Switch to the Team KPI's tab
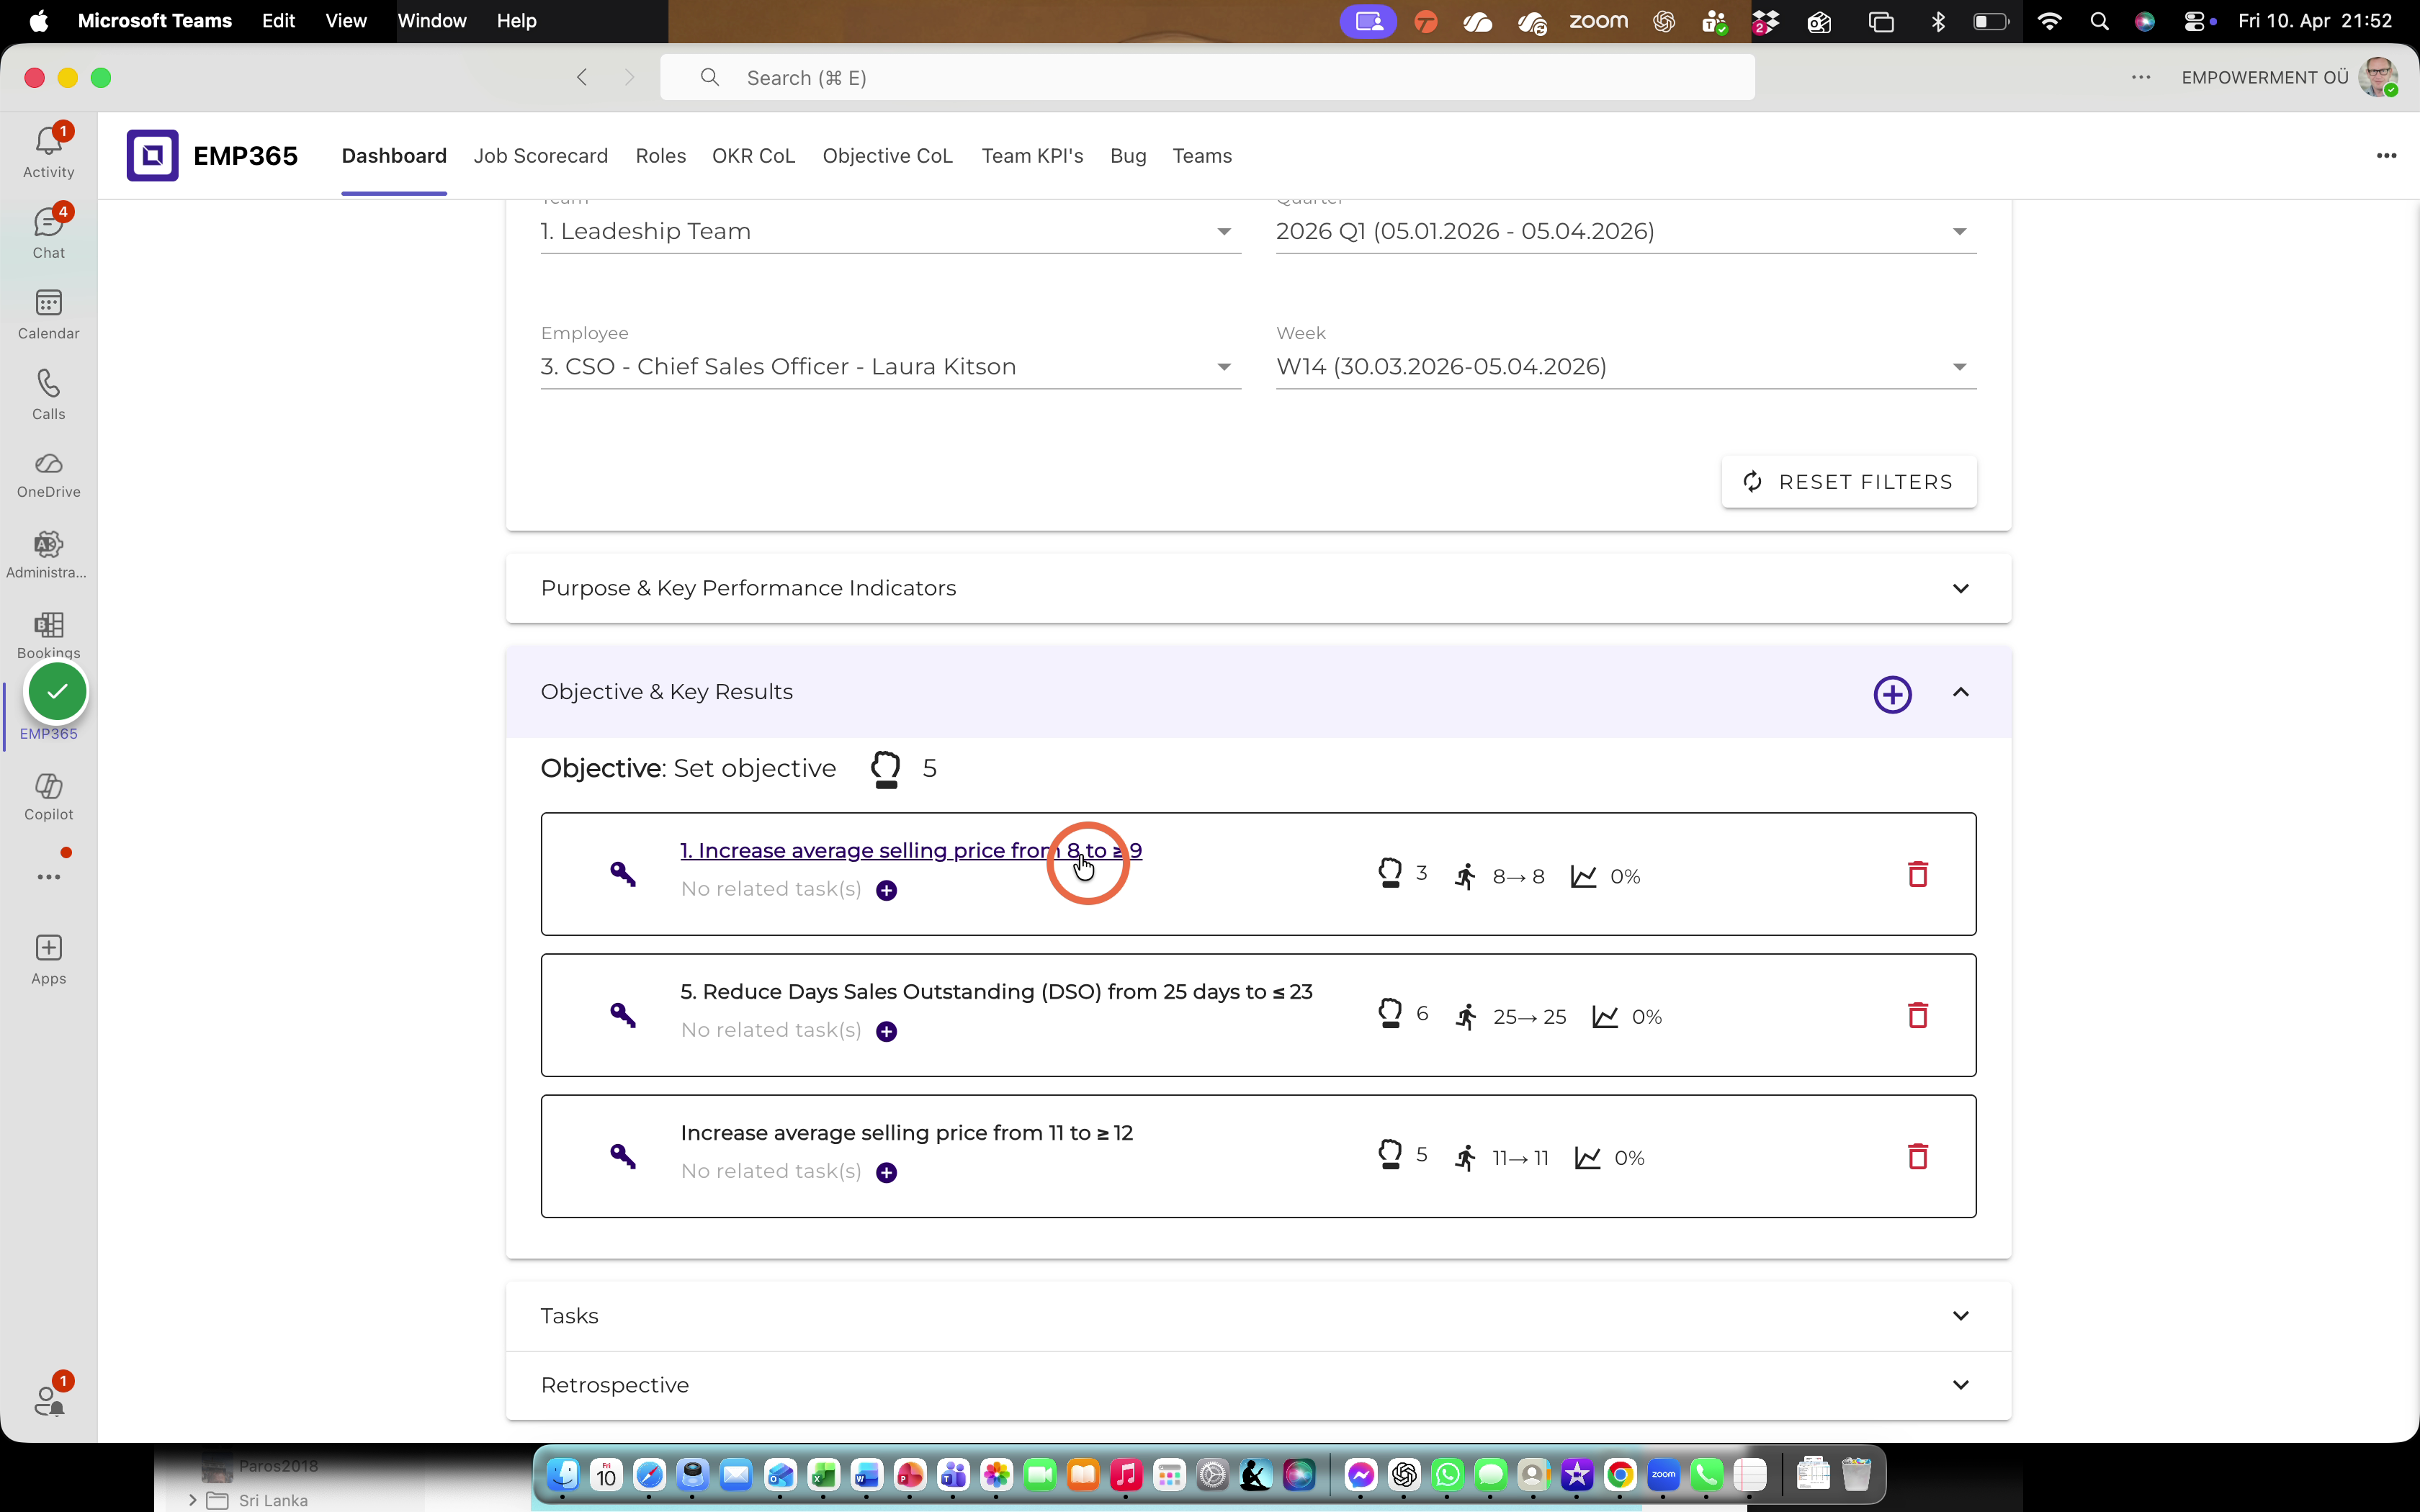Image resolution: width=2420 pixels, height=1512 pixels. click(x=1032, y=156)
